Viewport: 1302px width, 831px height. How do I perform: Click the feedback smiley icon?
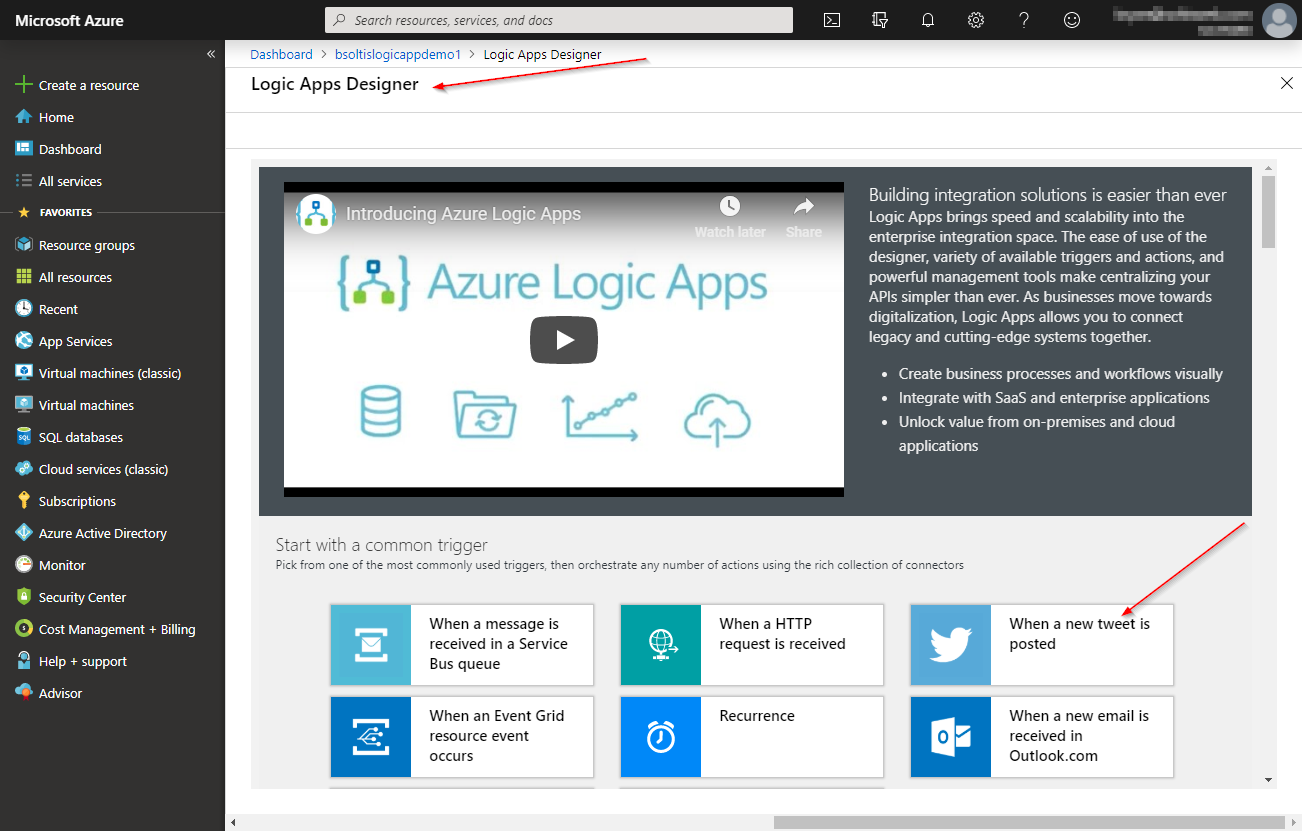click(1072, 20)
